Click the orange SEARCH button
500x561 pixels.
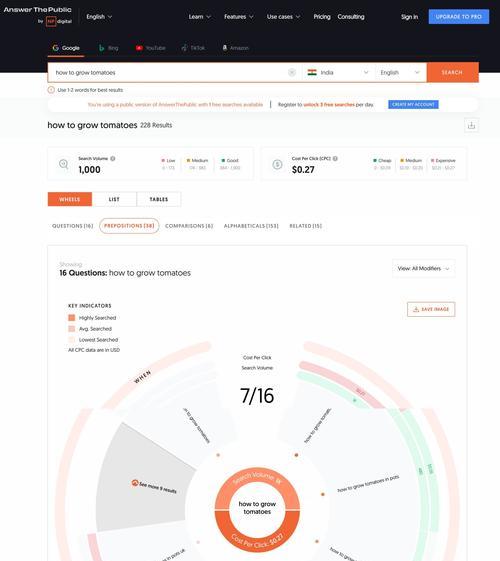(452, 73)
